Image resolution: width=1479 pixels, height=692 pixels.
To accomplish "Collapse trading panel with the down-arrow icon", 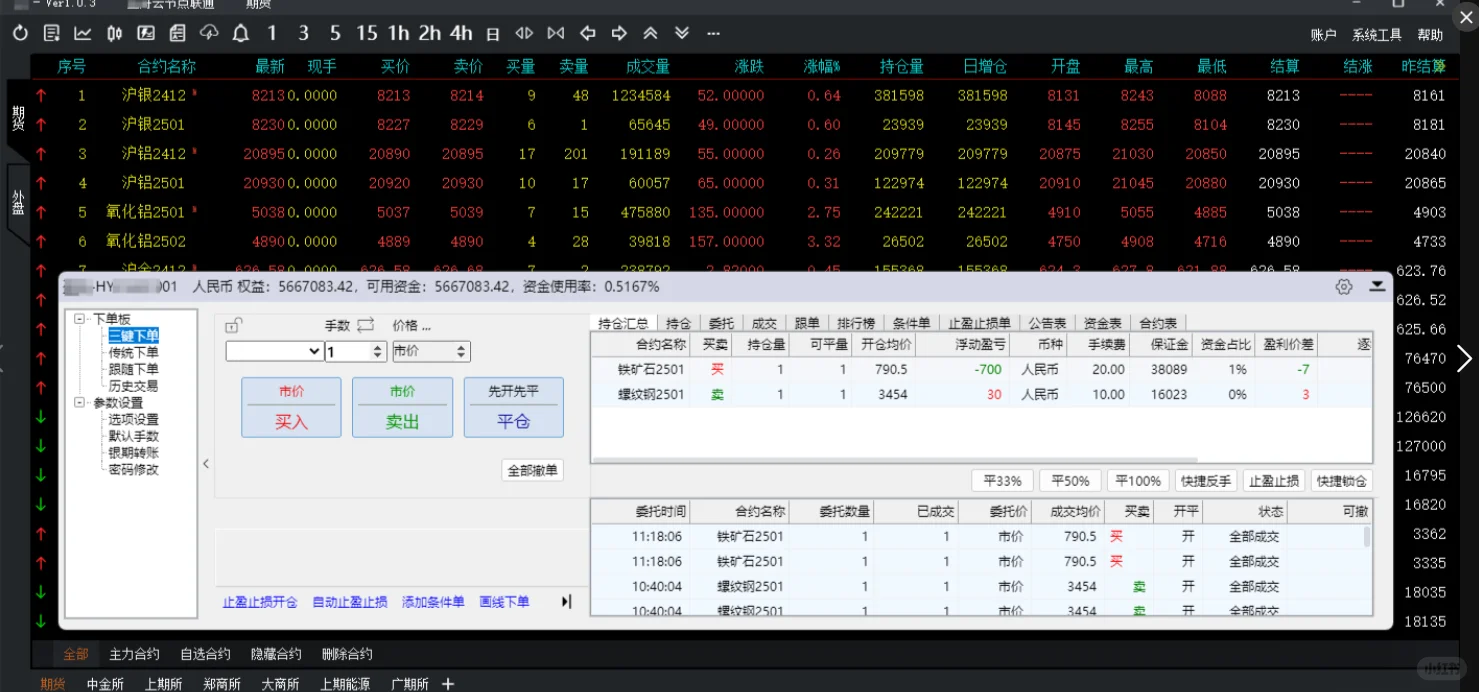I will pyautogui.click(x=1377, y=286).
